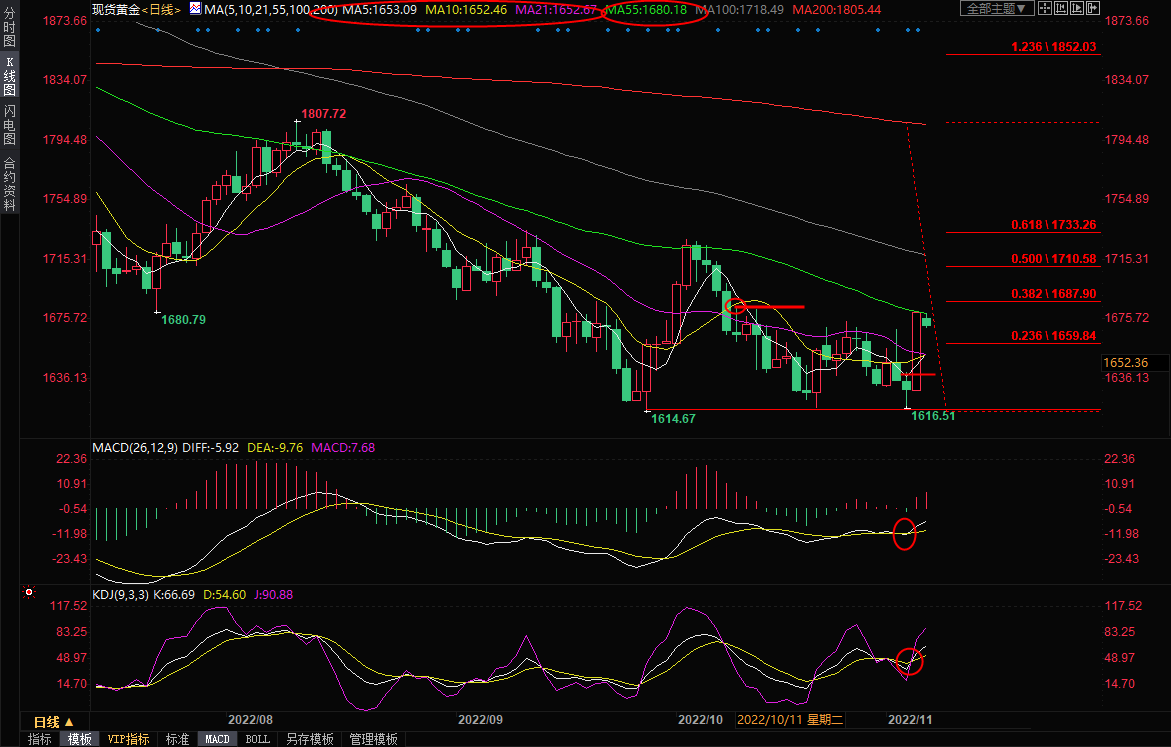This screenshot has width=1171, height=747.
Task: Switch to the BOLL template
Action: pyautogui.click(x=257, y=739)
